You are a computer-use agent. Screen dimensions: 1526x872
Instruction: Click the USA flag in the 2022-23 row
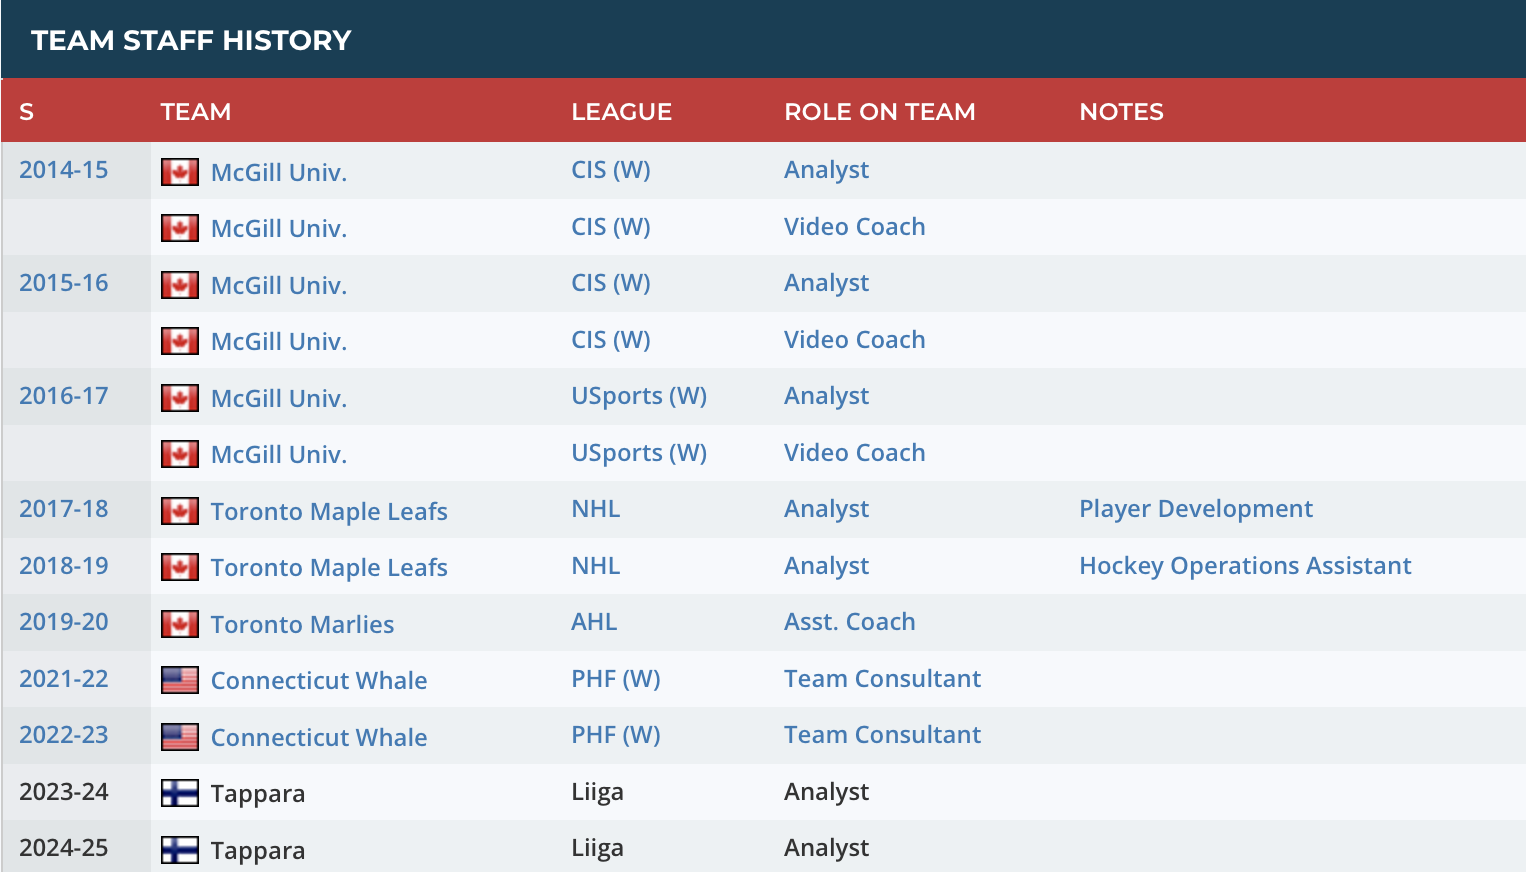(179, 737)
